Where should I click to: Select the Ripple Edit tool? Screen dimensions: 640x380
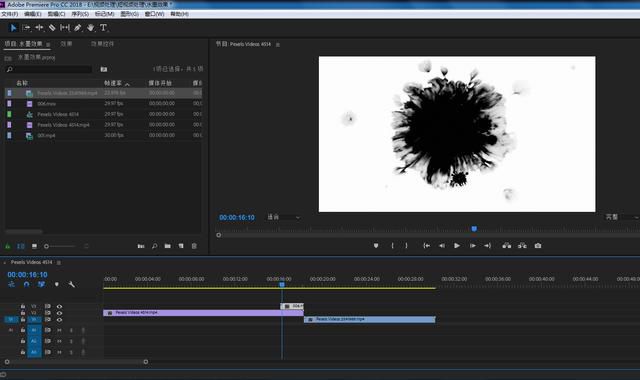pos(39,28)
